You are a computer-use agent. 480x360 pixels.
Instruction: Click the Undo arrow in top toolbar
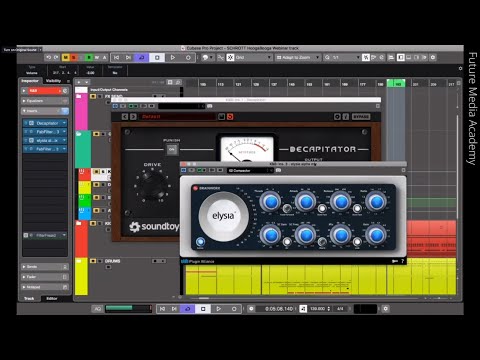coord(48,58)
